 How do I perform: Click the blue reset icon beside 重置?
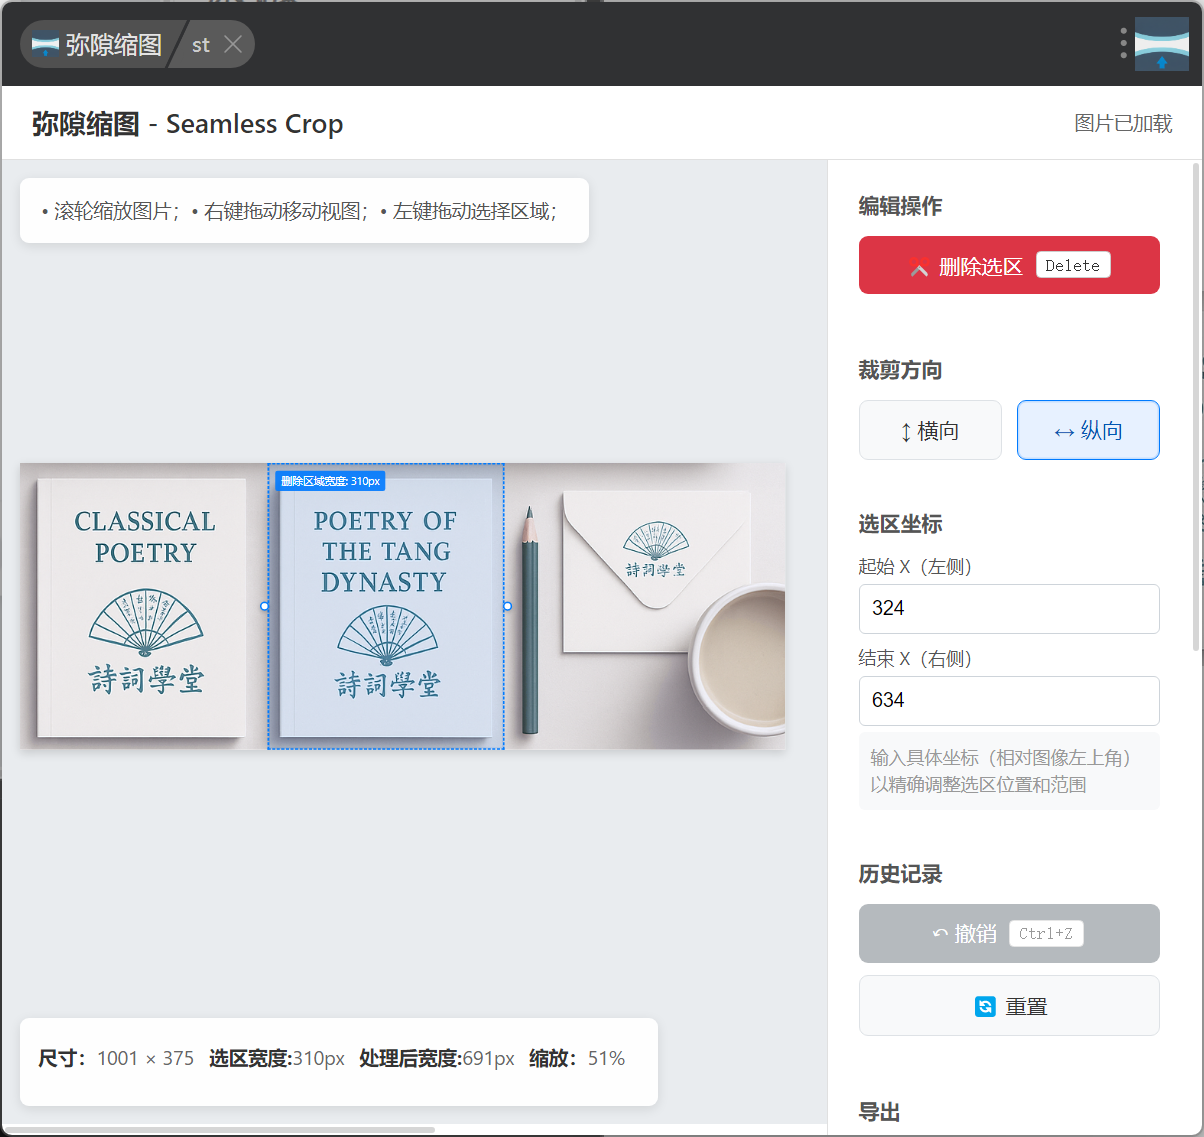(x=985, y=1006)
